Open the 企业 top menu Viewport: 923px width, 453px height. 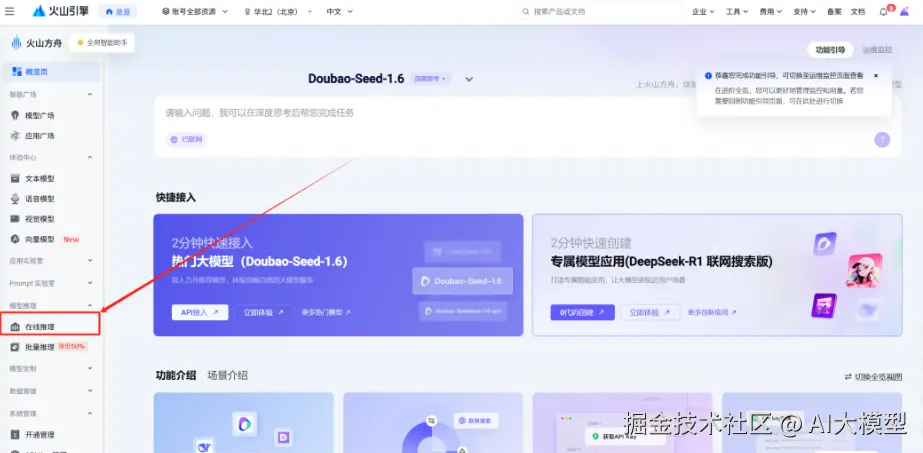click(703, 11)
